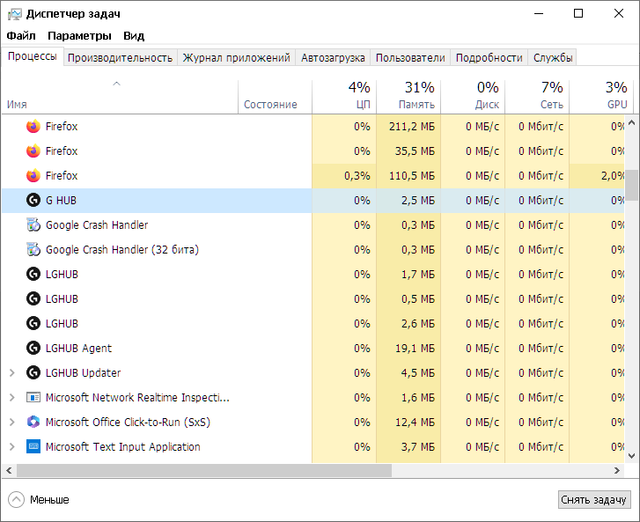
Task: Click the horizontal scrollbar right arrow
Action: pos(617,471)
